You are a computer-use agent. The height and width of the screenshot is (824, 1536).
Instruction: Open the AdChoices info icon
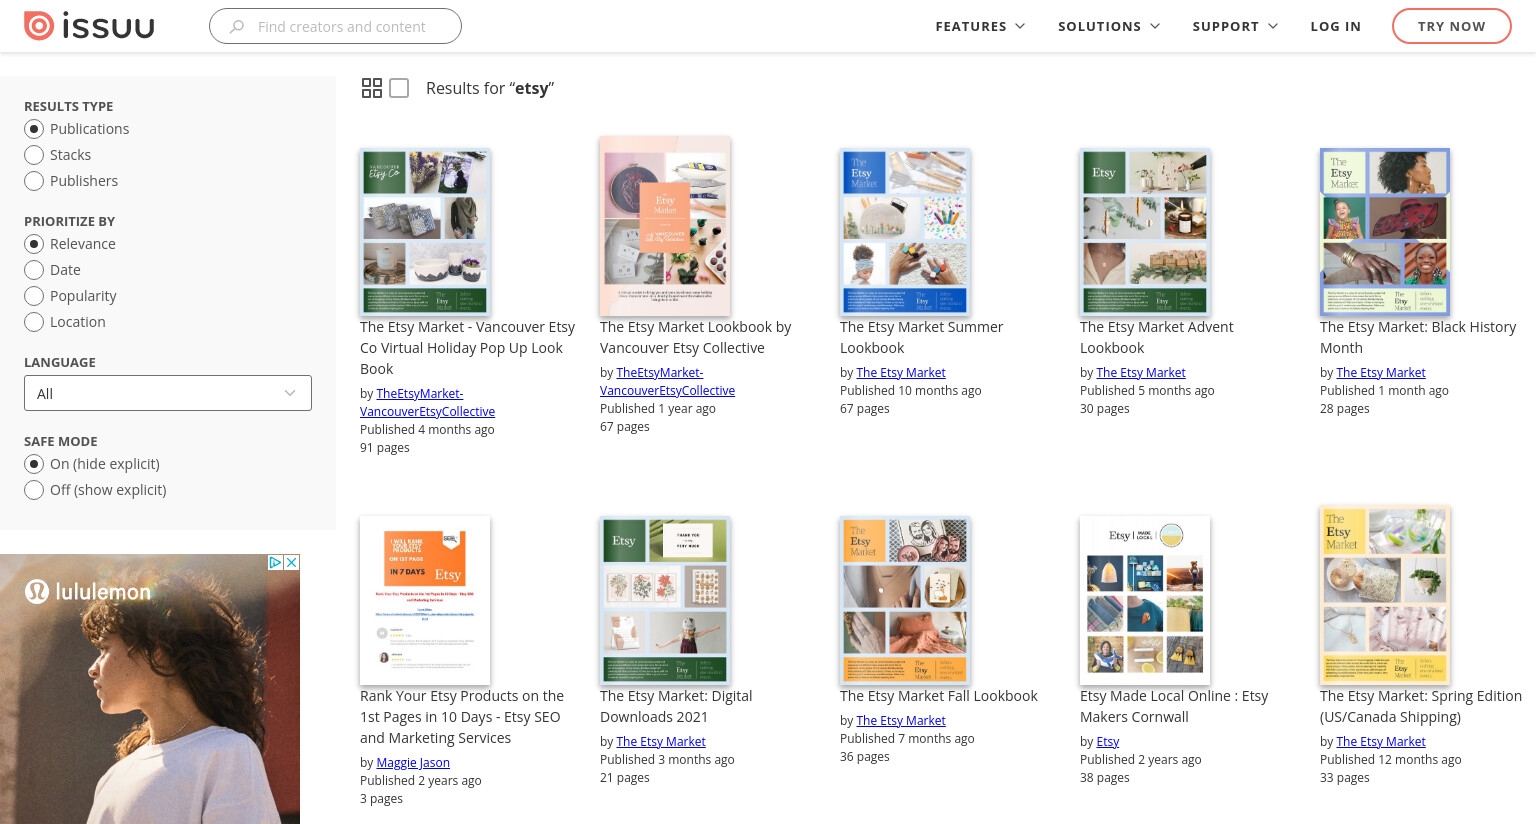[276, 562]
